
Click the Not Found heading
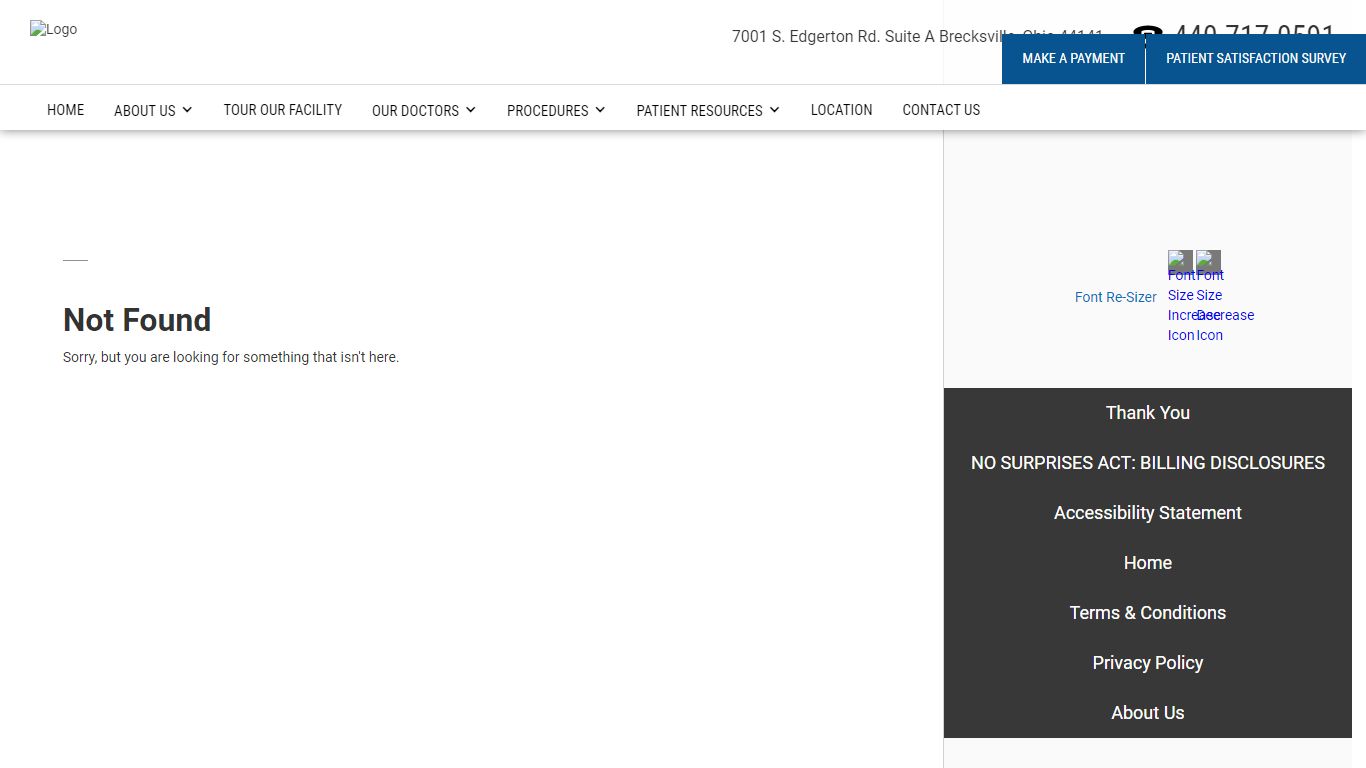pos(137,320)
